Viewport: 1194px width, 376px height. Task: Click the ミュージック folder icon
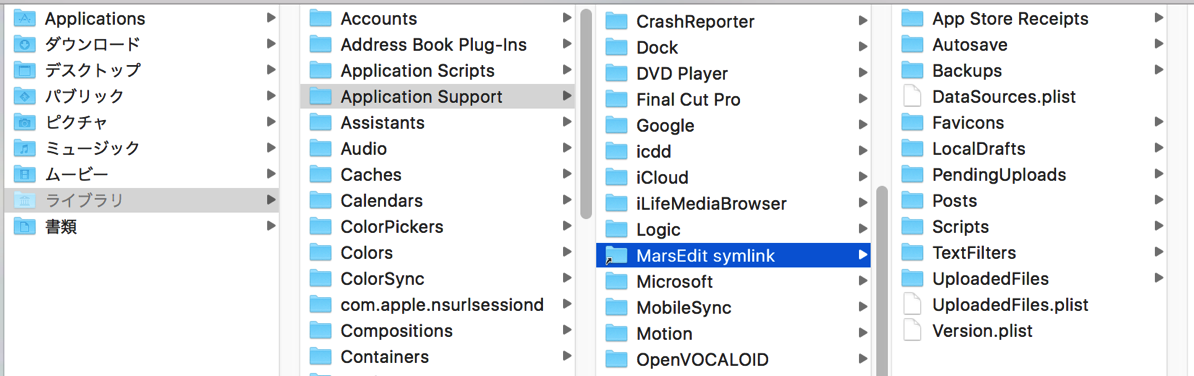point(25,148)
